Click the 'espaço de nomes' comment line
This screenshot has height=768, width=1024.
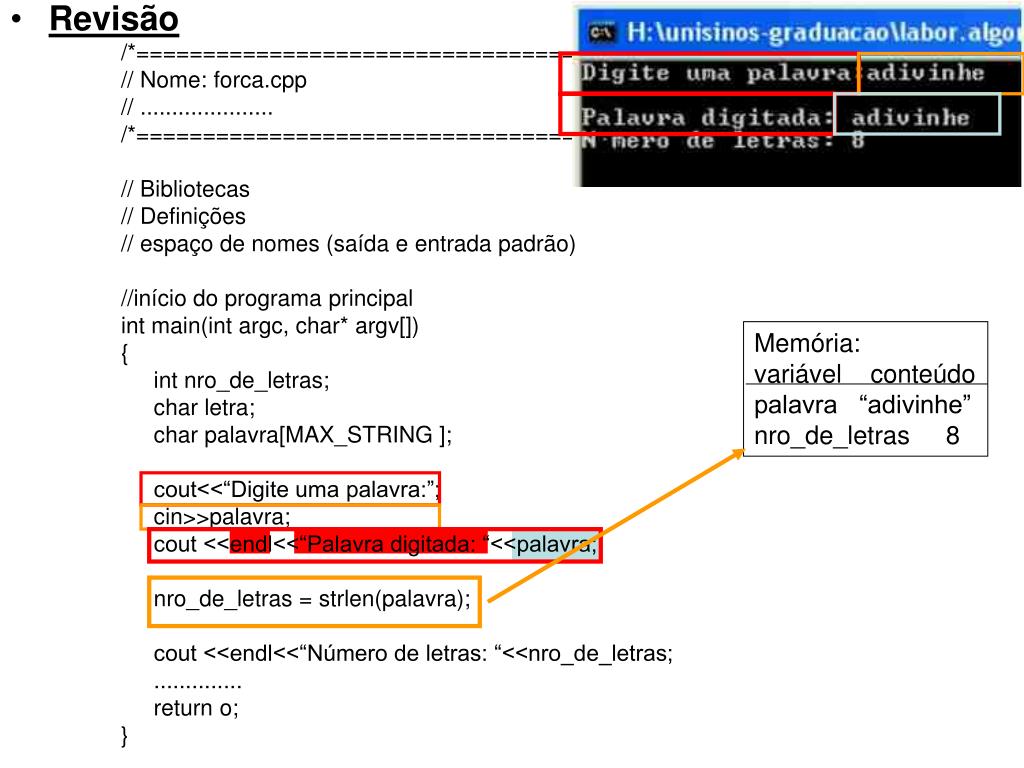(348, 244)
